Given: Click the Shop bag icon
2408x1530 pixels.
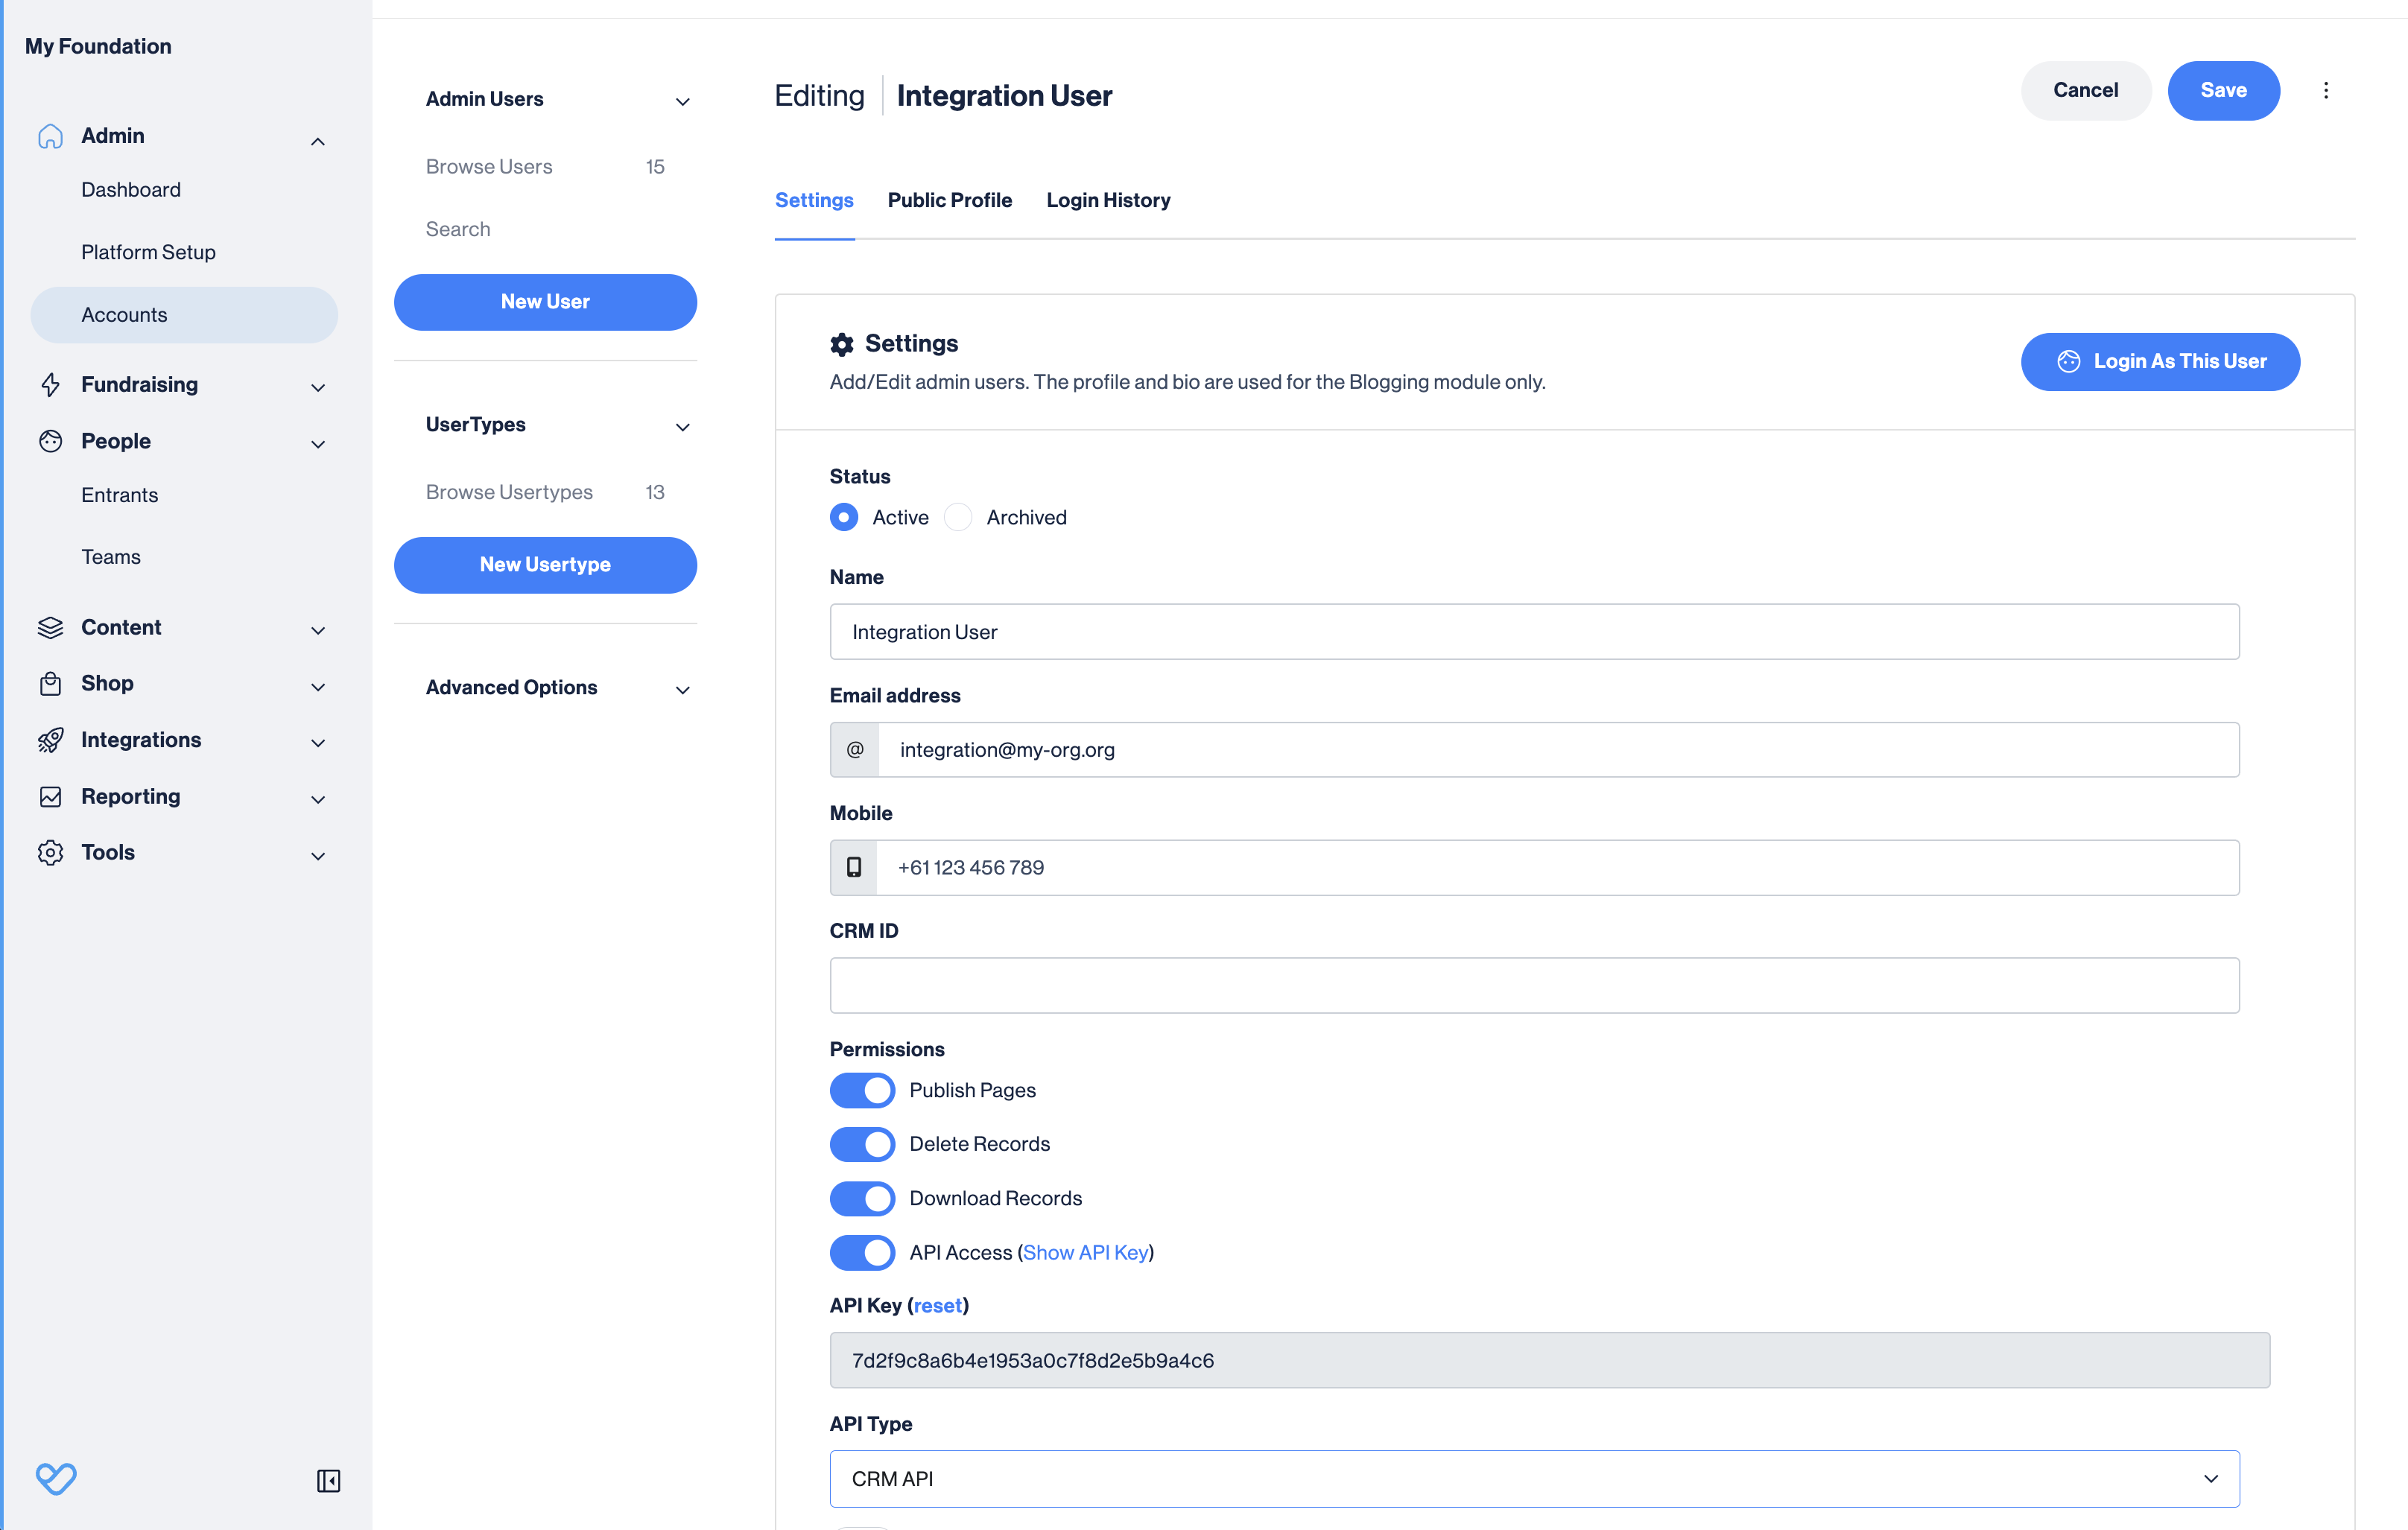Looking at the screenshot, I should click(x=50, y=684).
